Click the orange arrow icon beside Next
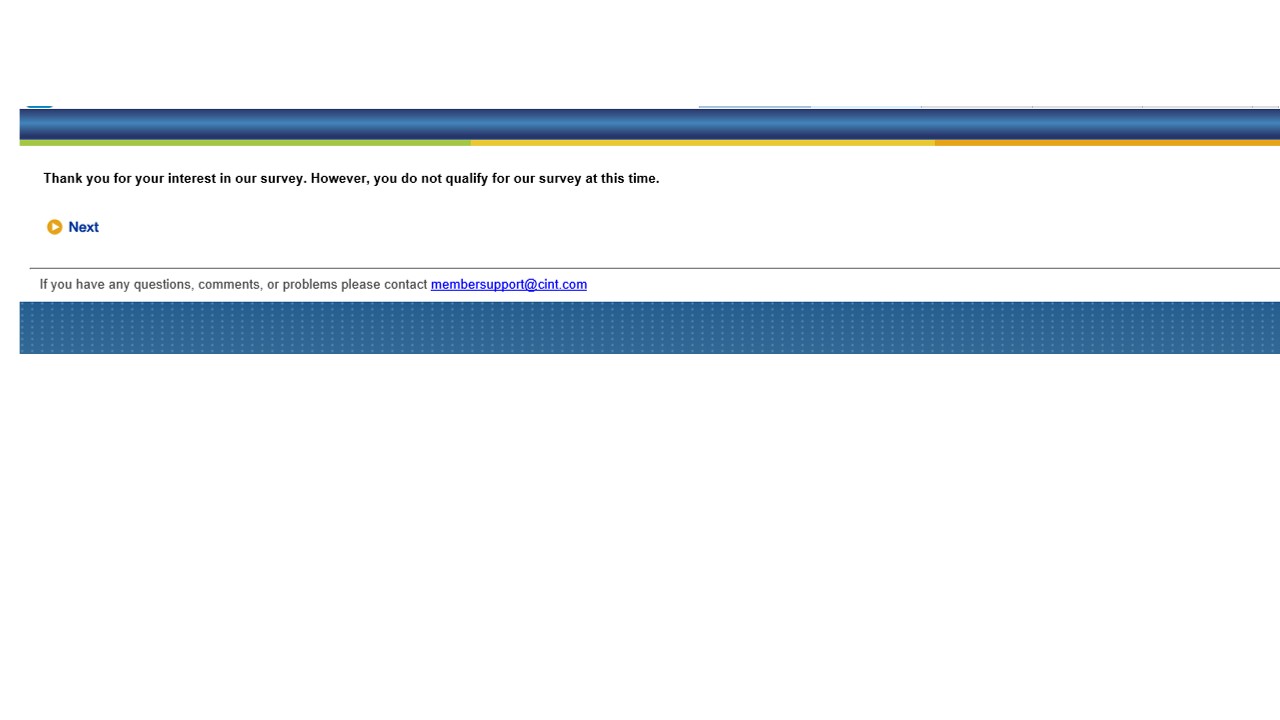The width and height of the screenshot is (1280, 720). (x=54, y=227)
